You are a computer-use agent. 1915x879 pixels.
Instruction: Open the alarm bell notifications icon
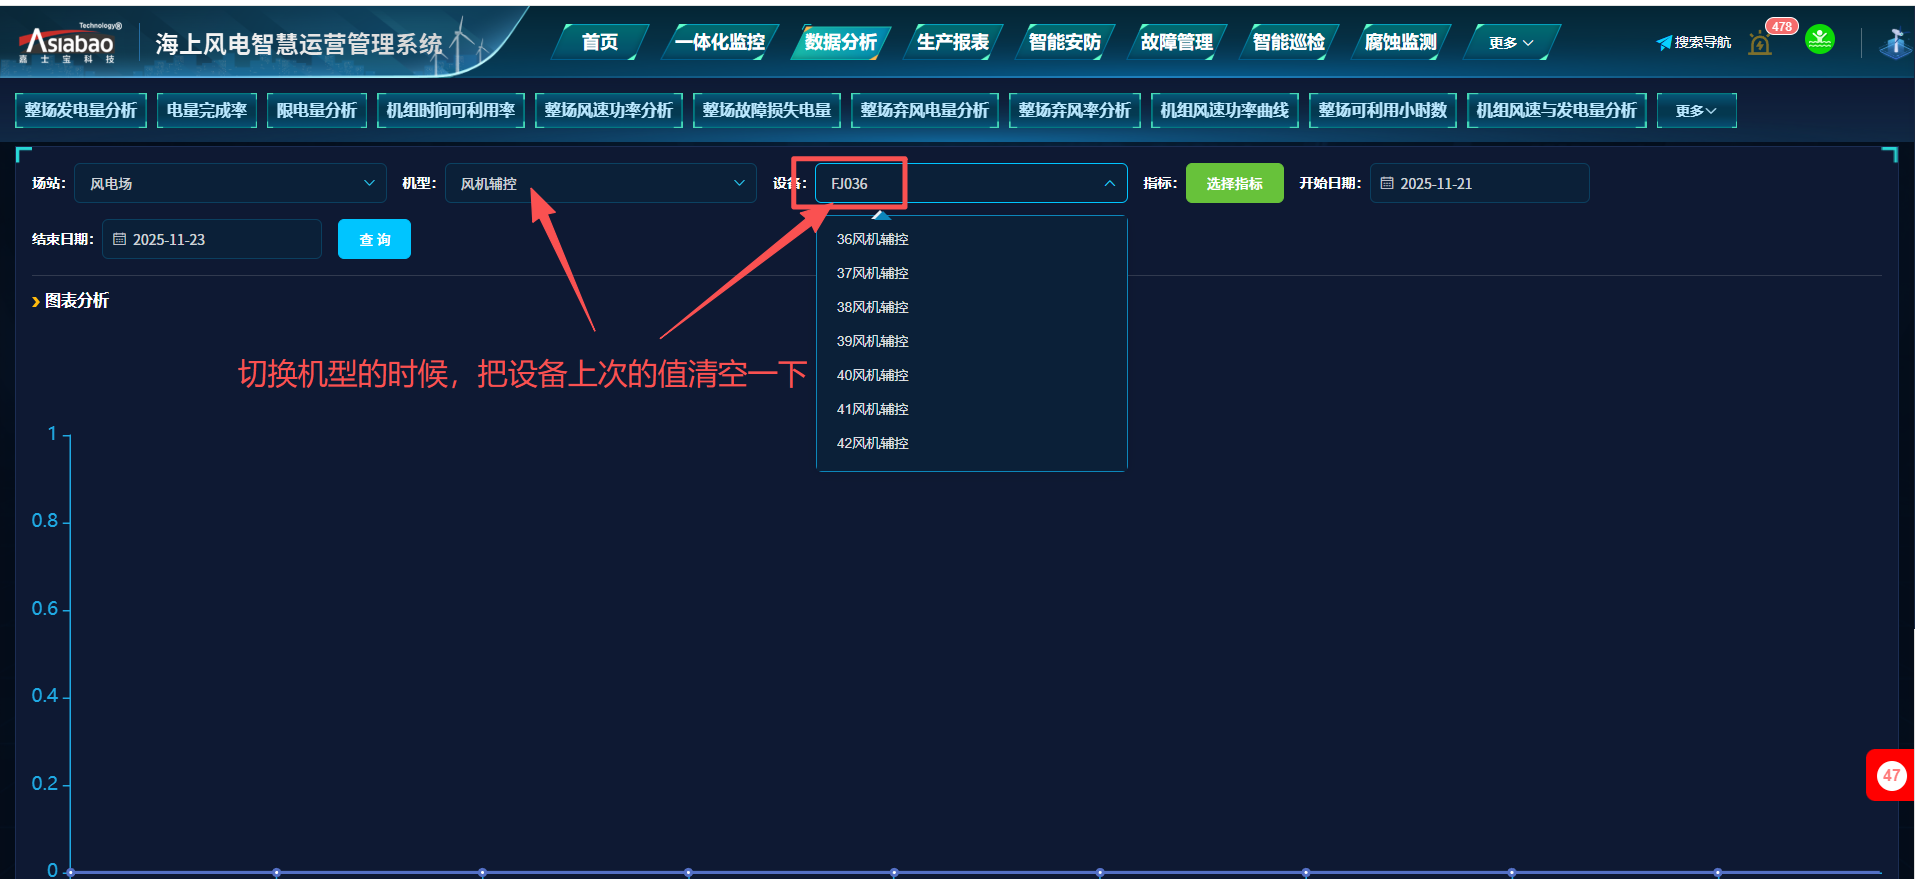[1760, 43]
